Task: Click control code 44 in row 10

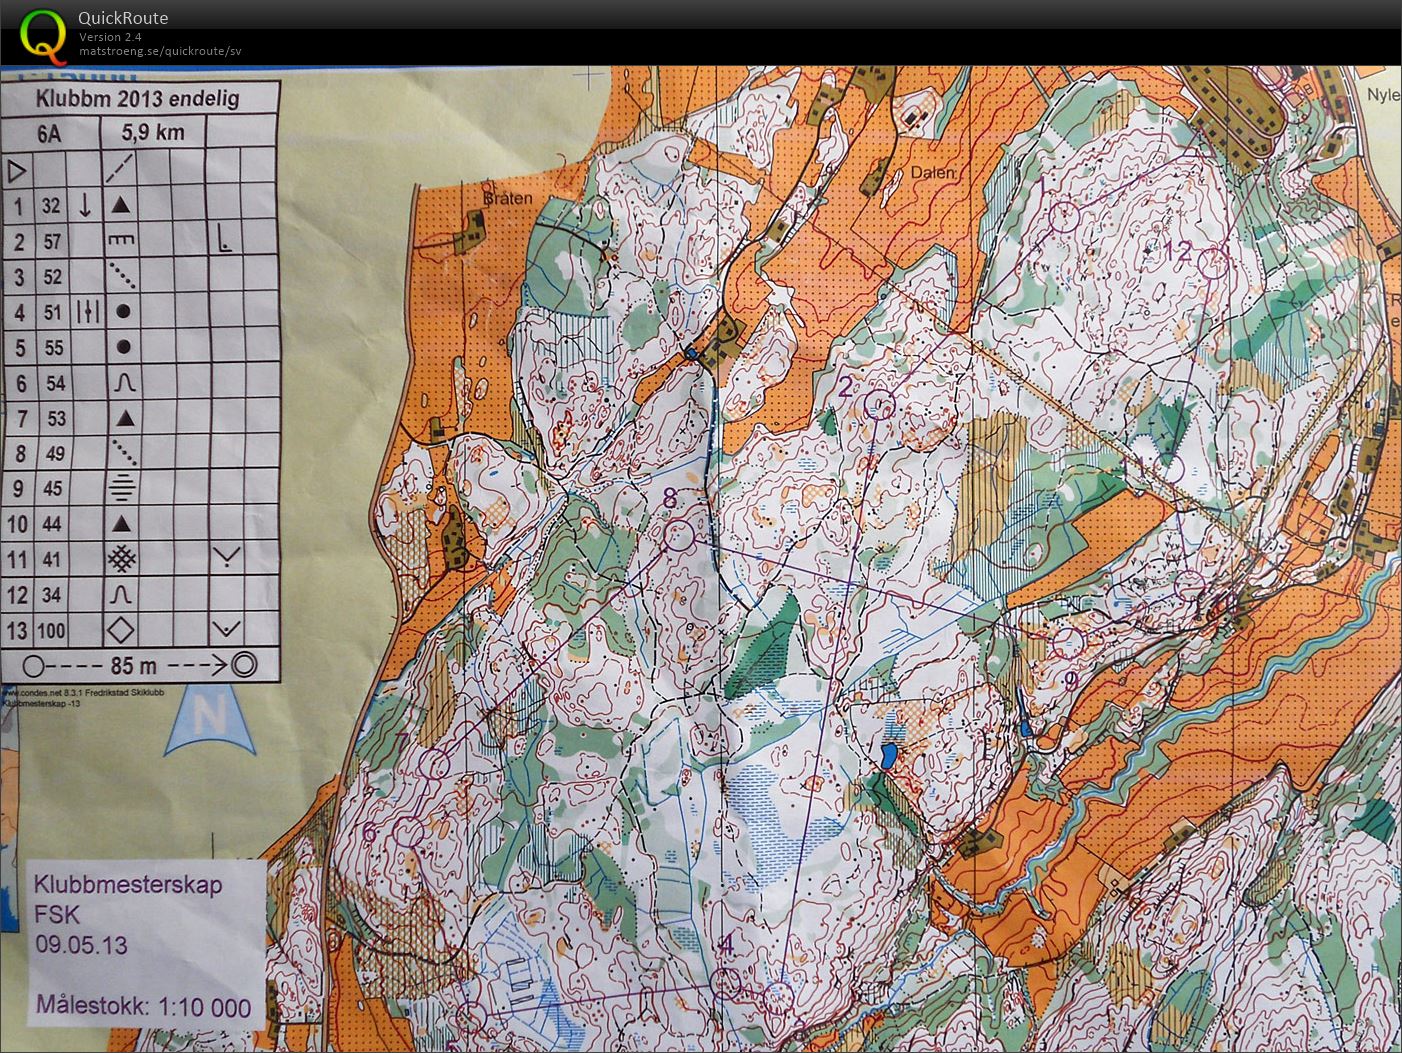Action: 51,524
